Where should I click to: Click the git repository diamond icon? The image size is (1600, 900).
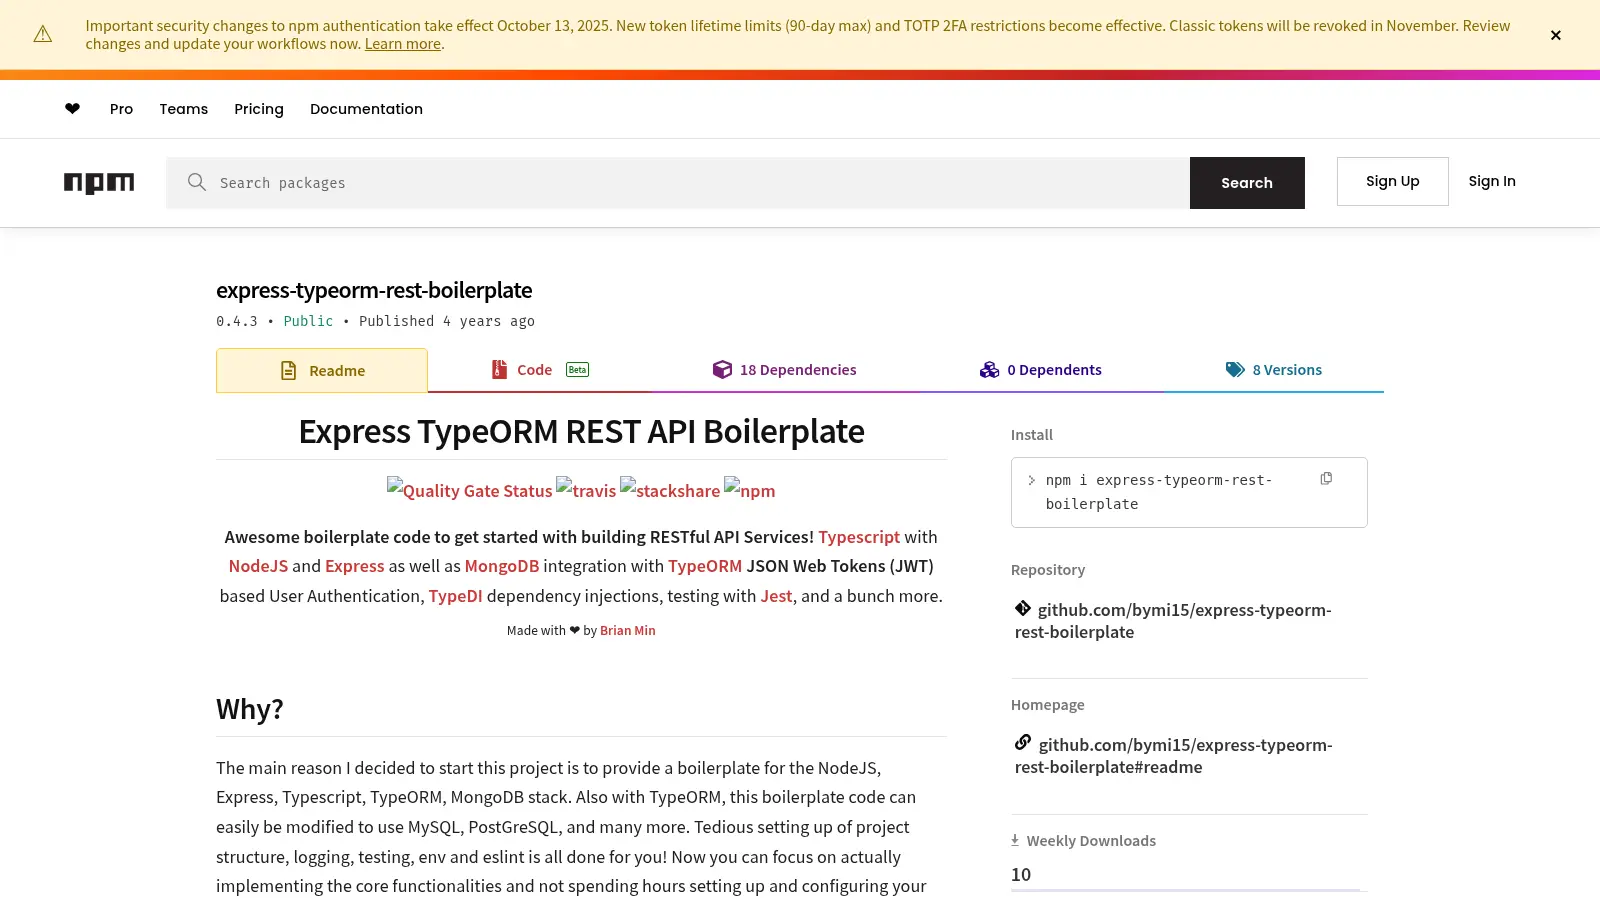(1023, 608)
